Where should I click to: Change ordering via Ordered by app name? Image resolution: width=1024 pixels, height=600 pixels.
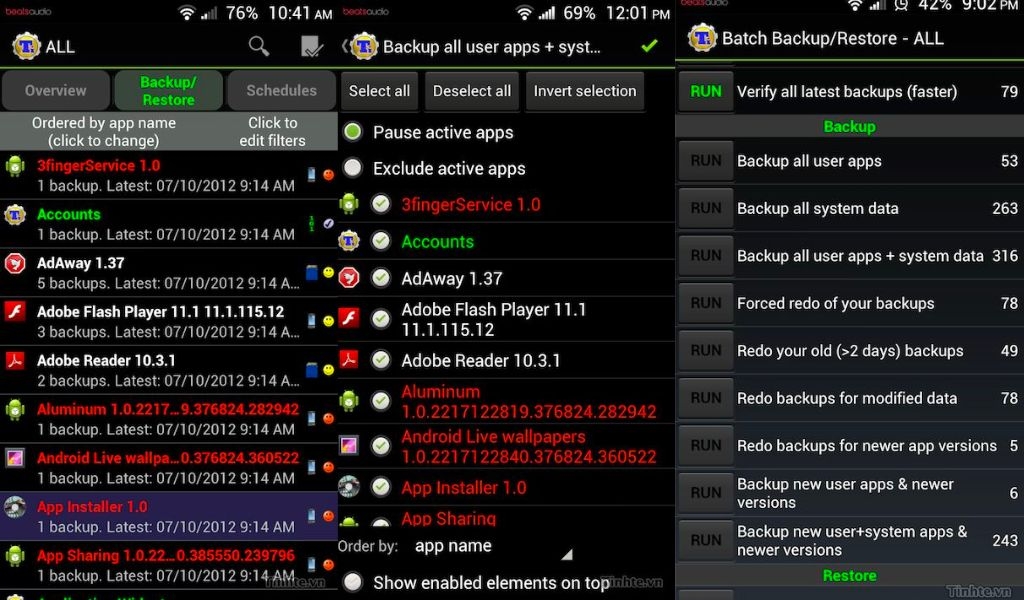tap(104, 131)
